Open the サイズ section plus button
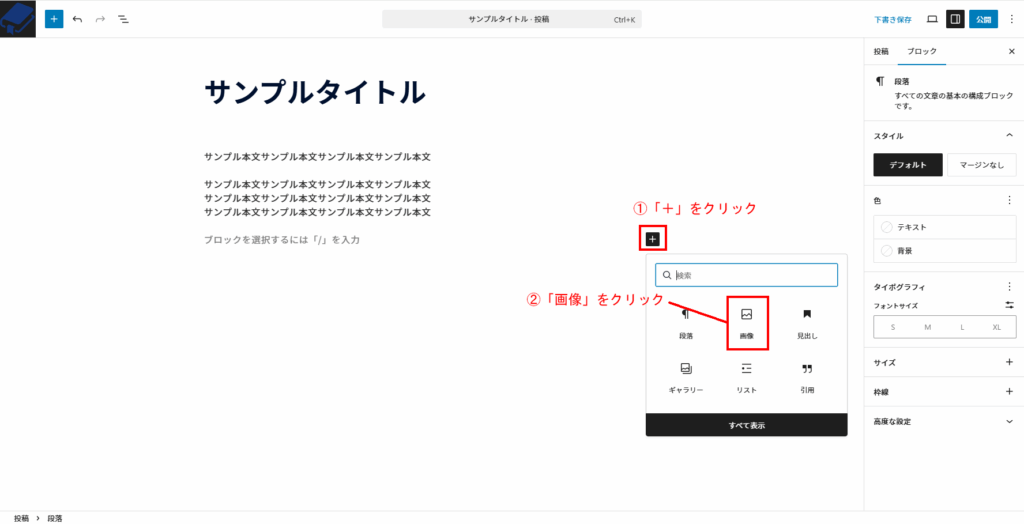Image resolution: width=1024 pixels, height=524 pixels. click(1009, 362)
